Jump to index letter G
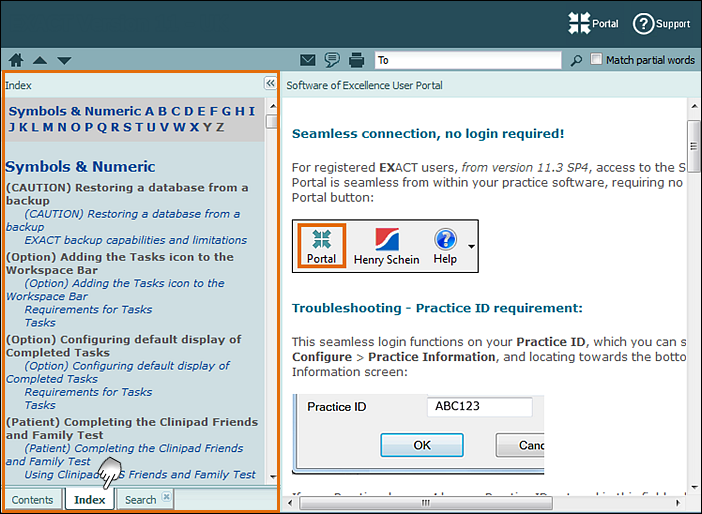 coord(227,111)
